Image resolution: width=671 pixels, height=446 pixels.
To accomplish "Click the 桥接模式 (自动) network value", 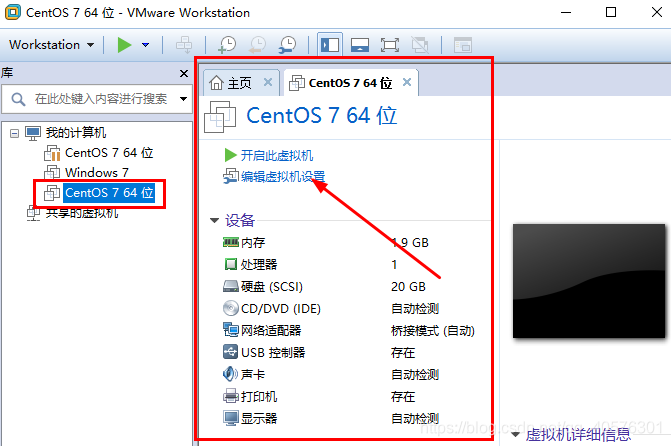I will pyautogui.click(x=433, y=331).
